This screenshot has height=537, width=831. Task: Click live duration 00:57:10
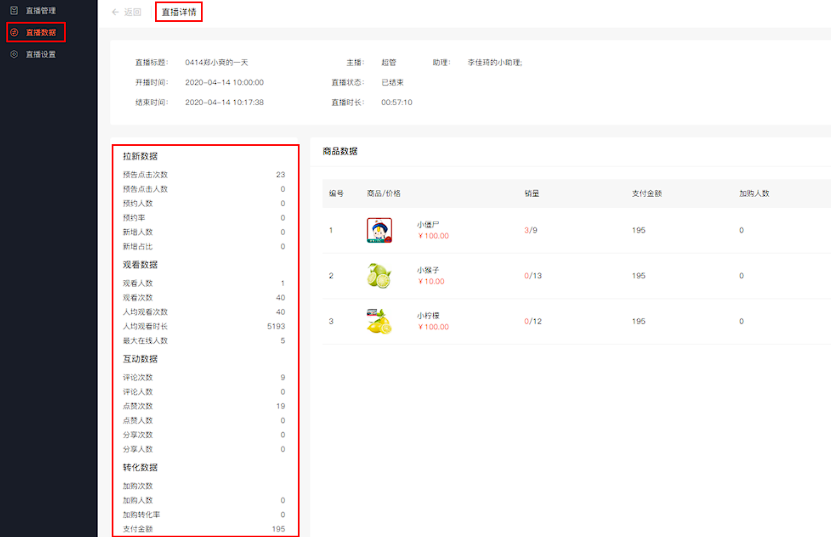point(397,102)
